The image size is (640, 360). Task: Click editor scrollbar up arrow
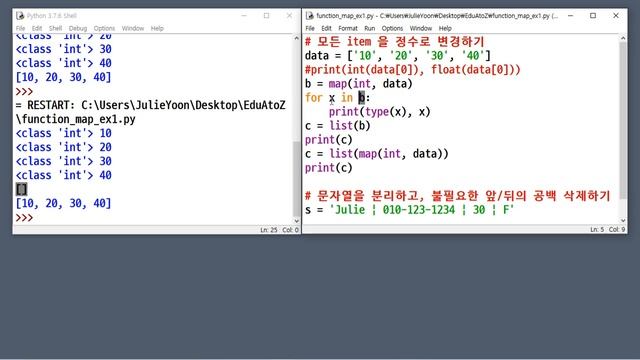click(623, 38)
